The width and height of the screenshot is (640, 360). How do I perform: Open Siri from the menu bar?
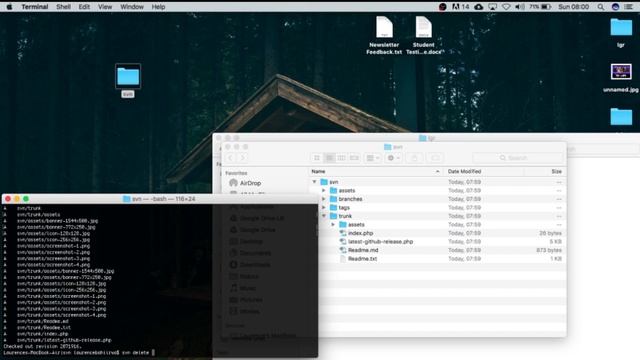[x=616, y=7]
